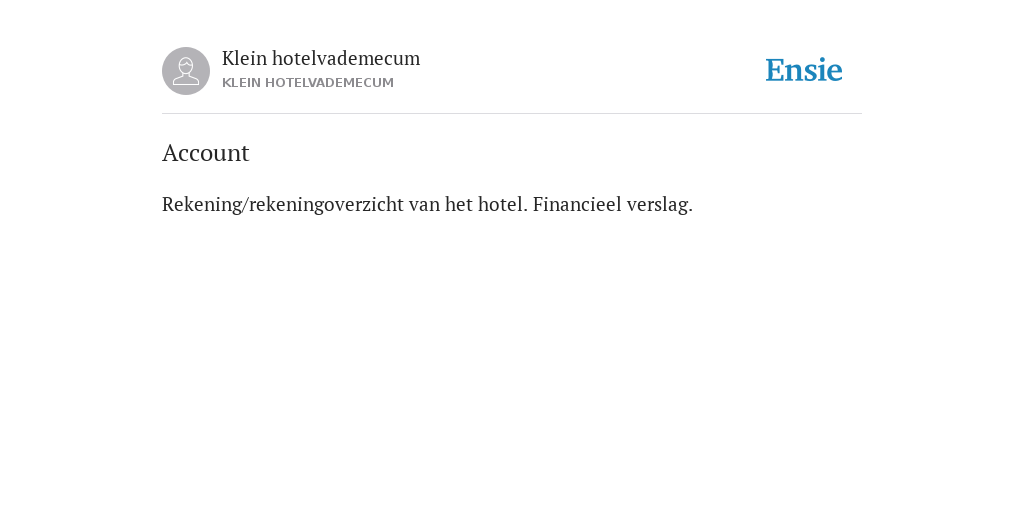Click the uppercase word HOTELVADEMECUM in the subtitle
The image size is (1024, 512).
pyautogui.click(x=329, y=83)
